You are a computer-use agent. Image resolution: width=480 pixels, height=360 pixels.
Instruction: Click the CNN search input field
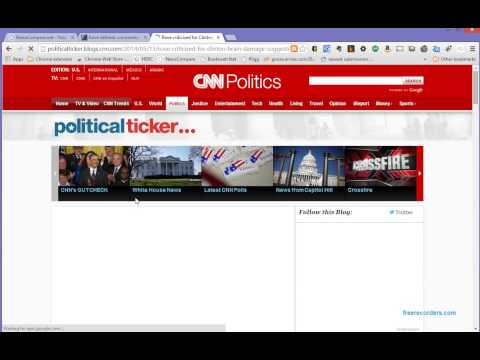pyautogui.click(x=356, y=81)
